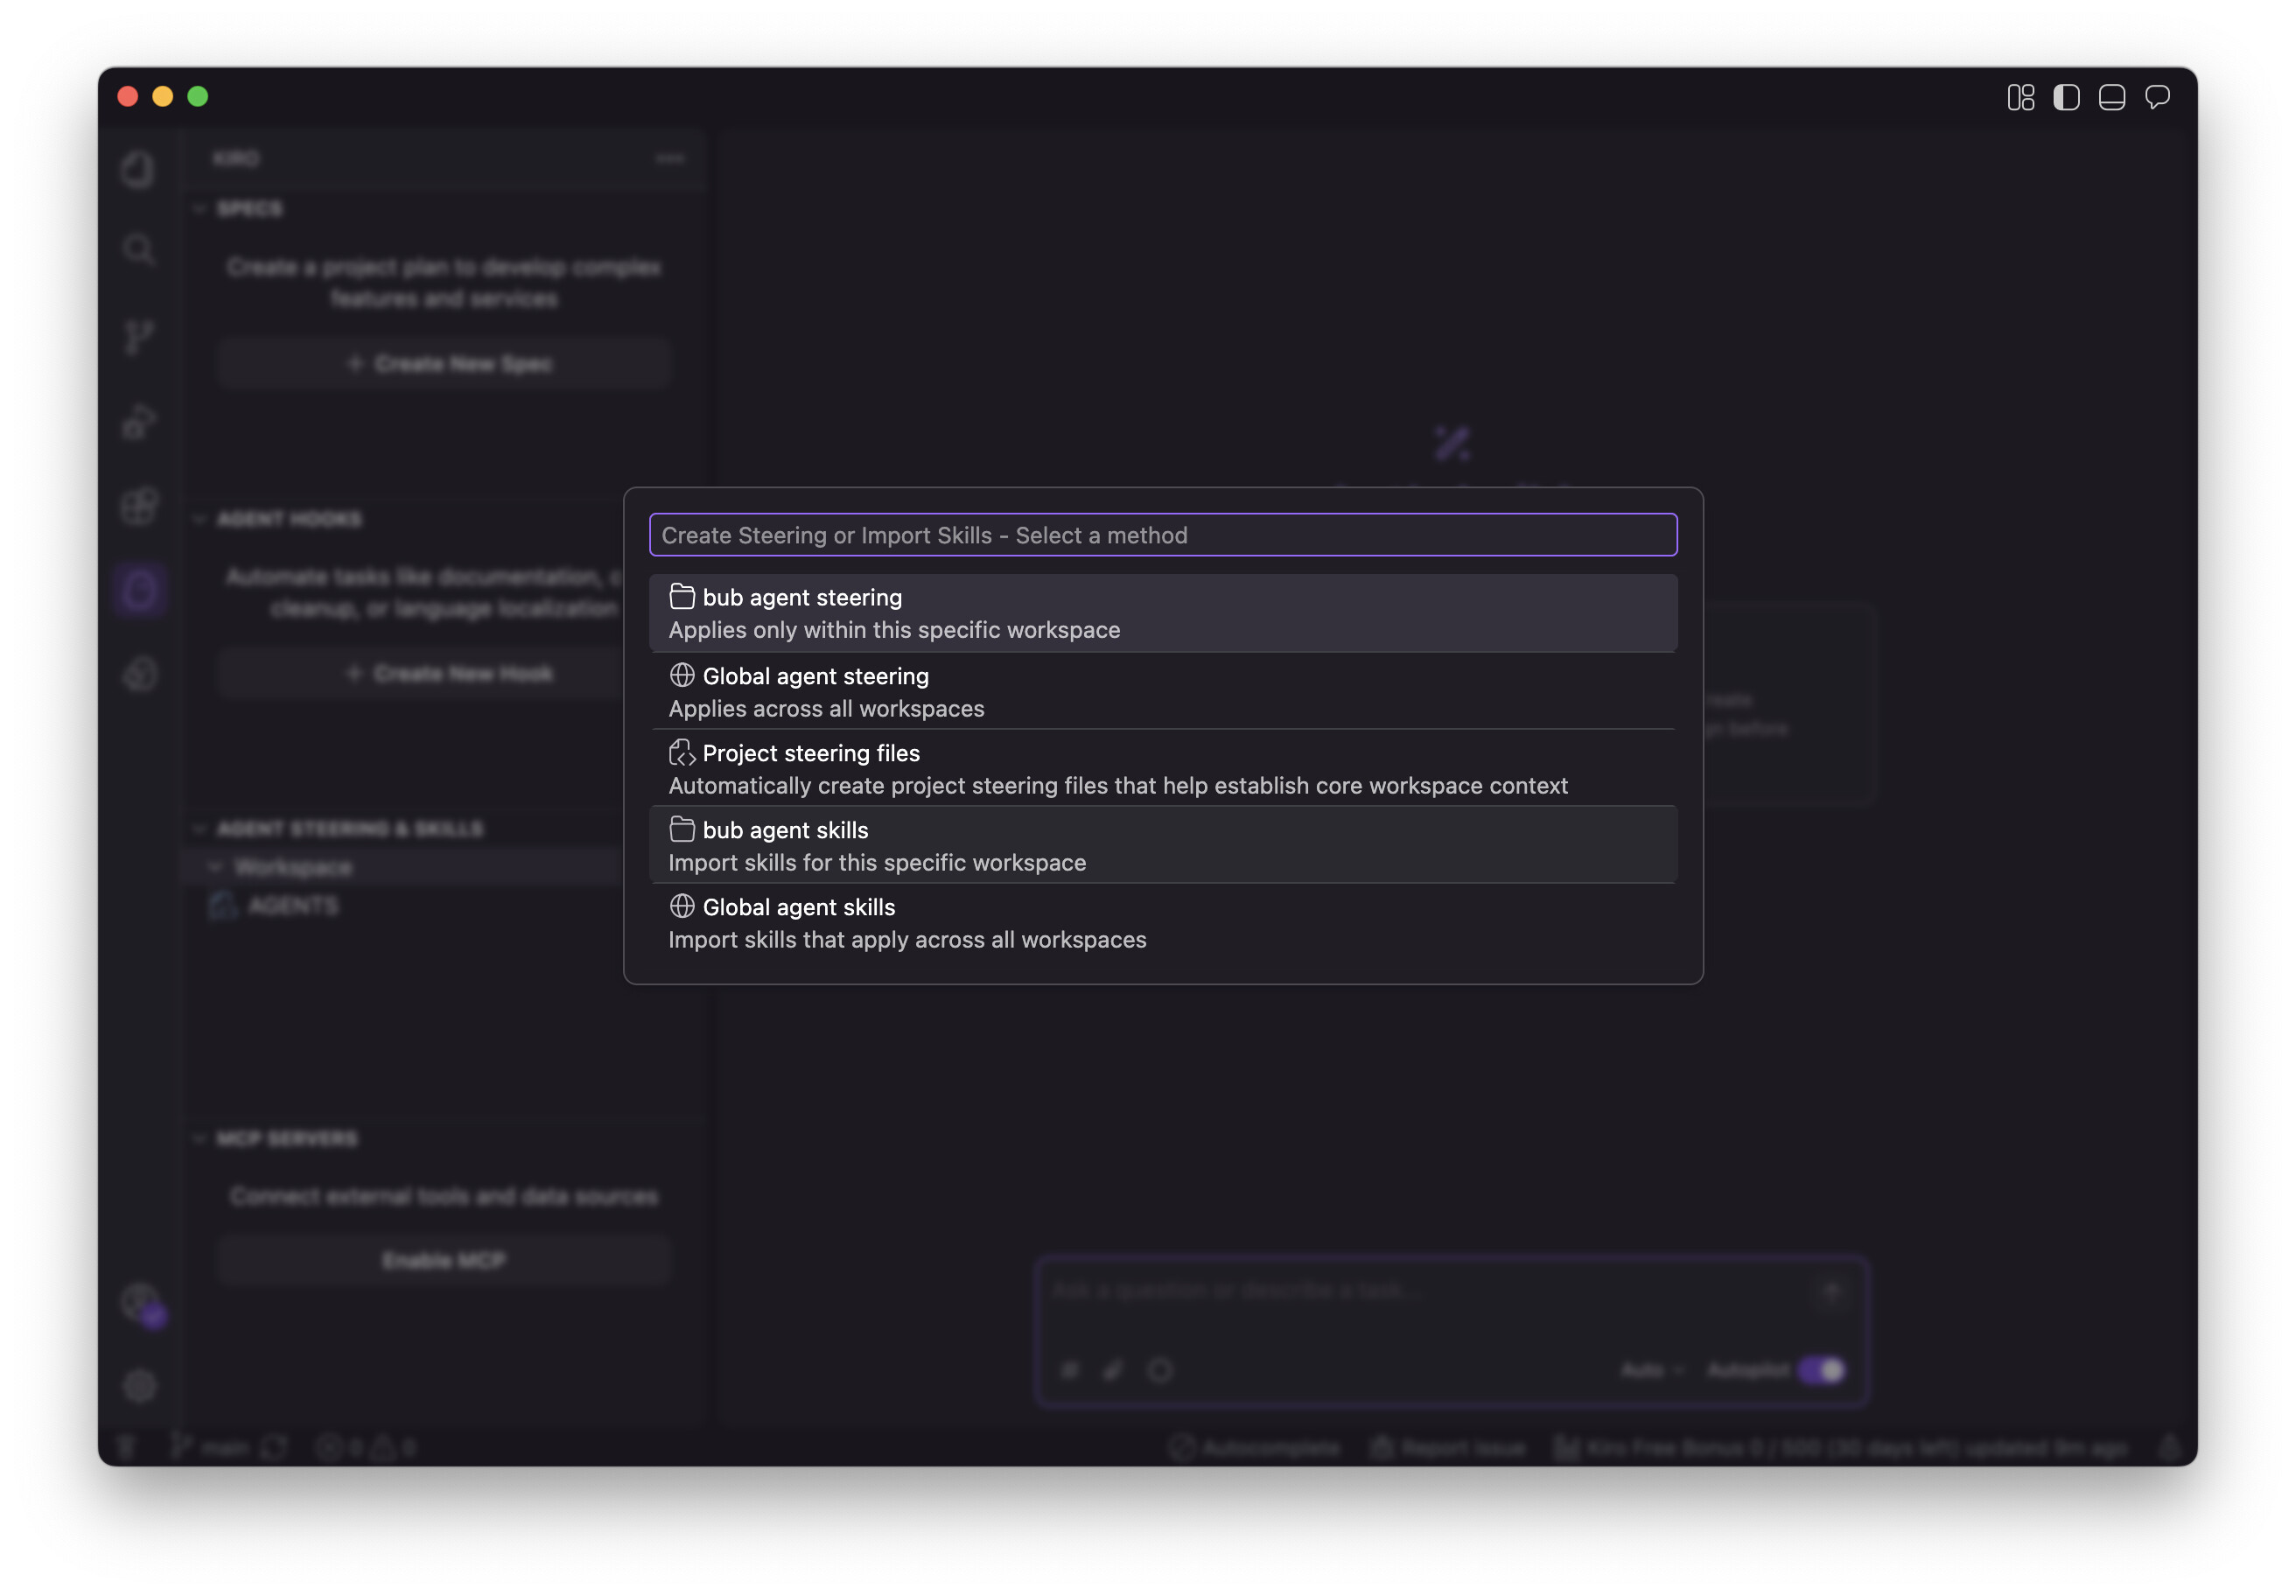Click the remote indicator at the status bar start
This screenshot has height=1596, width=2296.
126,1447
